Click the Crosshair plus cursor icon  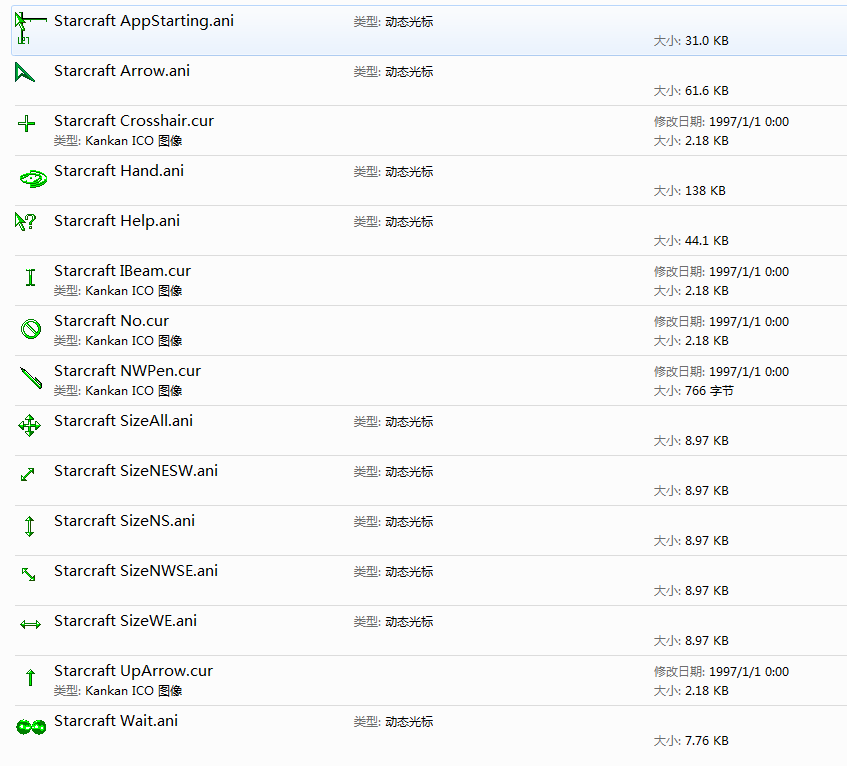[26, 124]
